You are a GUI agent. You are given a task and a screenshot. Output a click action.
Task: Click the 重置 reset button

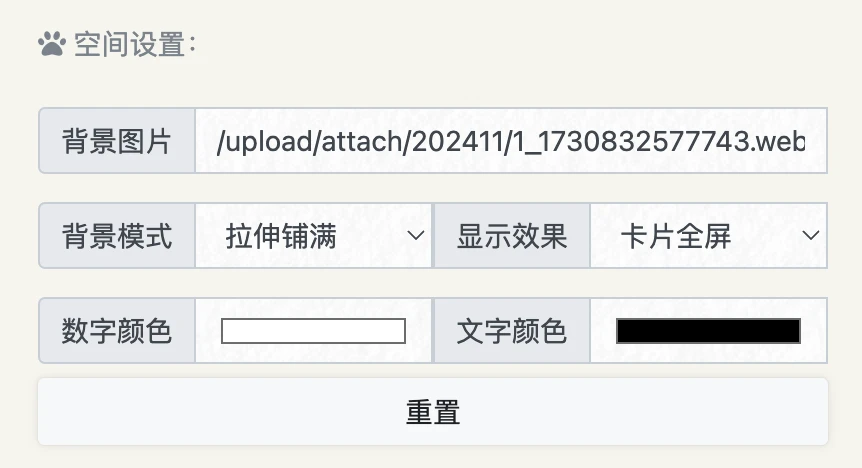pos(433,411)
